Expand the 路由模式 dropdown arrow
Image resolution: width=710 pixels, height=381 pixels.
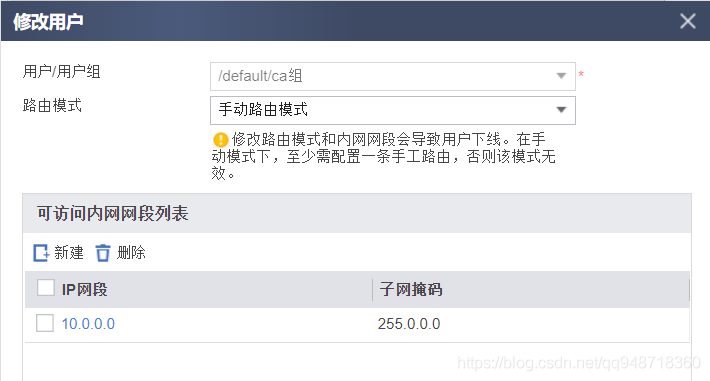click(x=561, y=110)
